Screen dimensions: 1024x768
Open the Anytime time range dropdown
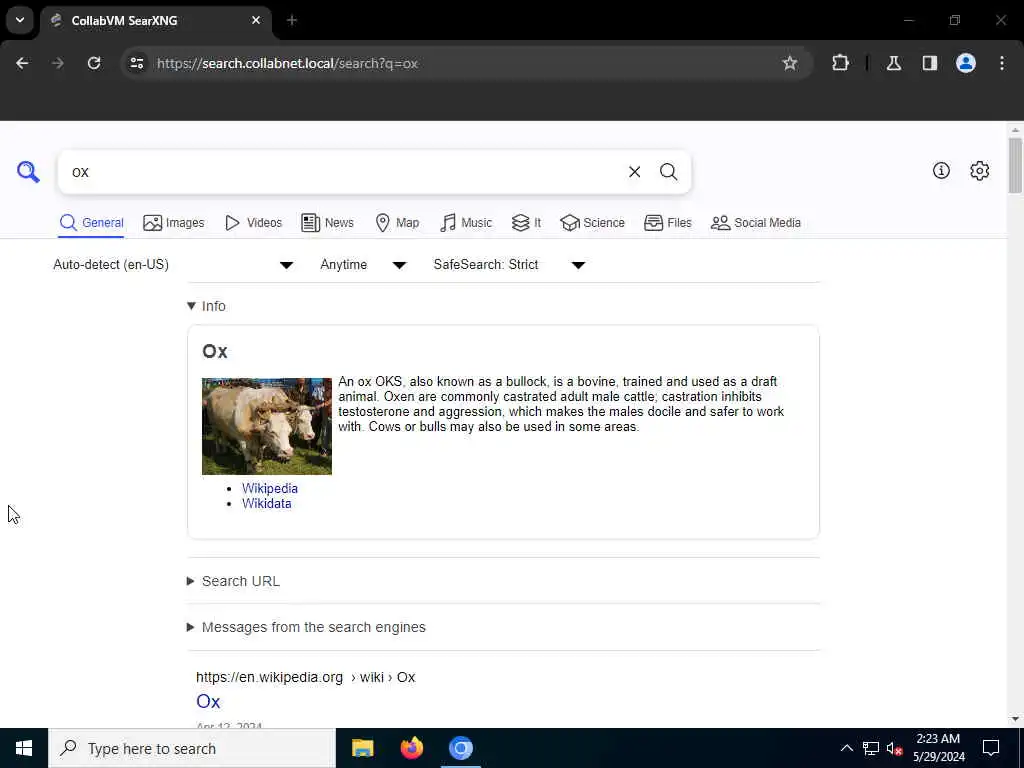pos(363,264)
